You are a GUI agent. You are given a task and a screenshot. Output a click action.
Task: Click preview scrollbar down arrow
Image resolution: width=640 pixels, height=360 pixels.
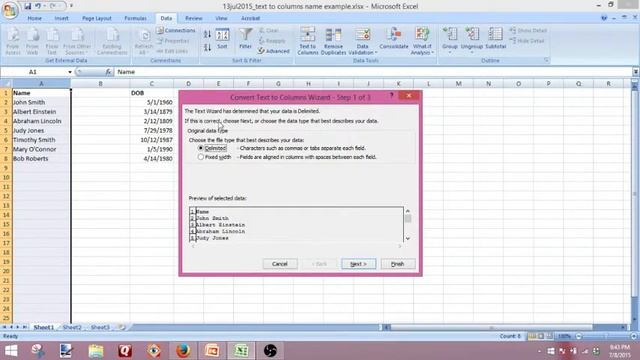point(408,238)
